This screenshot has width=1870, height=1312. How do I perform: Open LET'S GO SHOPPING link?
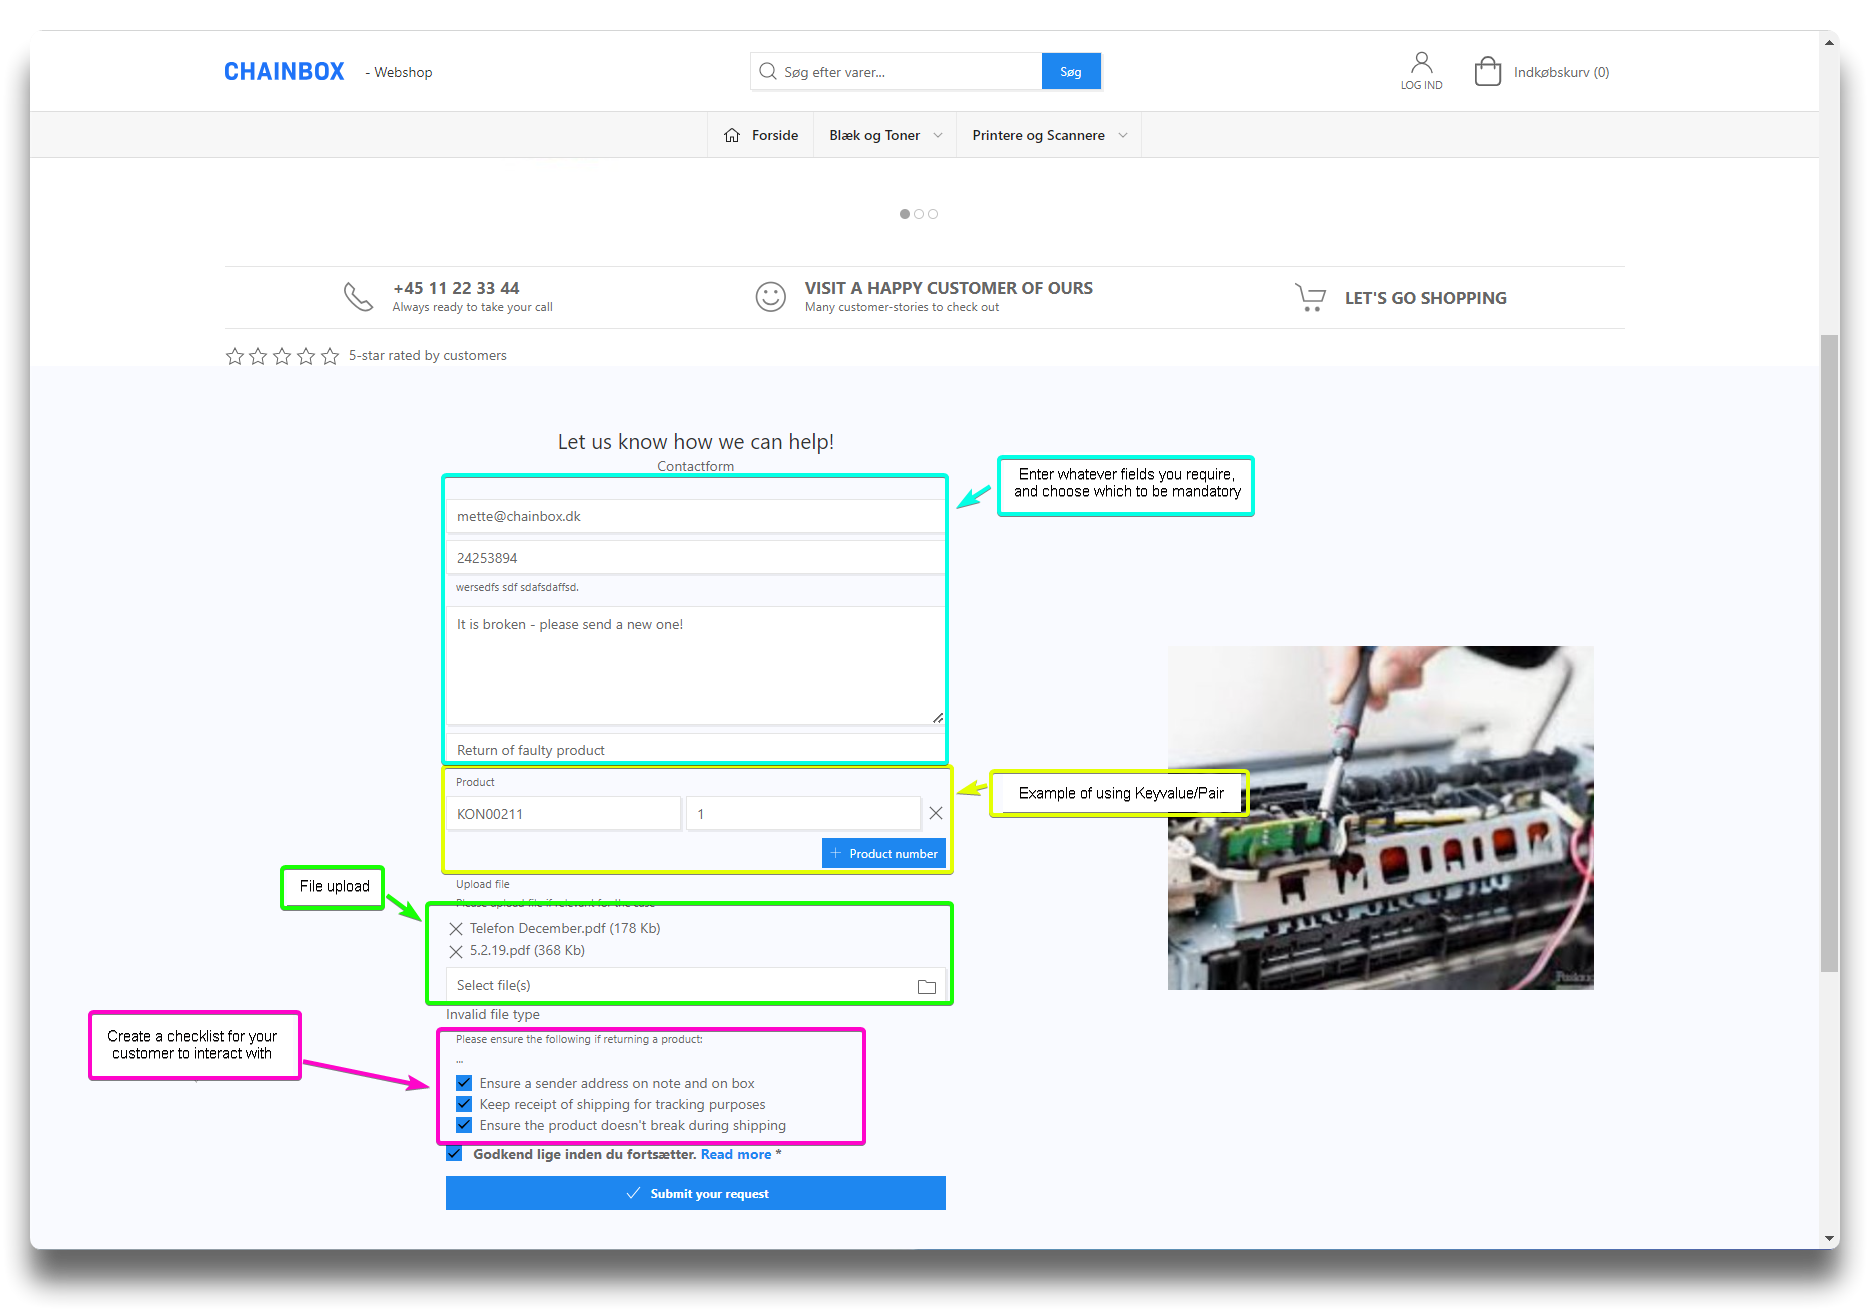pyautogui.click(x=1425, y=298)
